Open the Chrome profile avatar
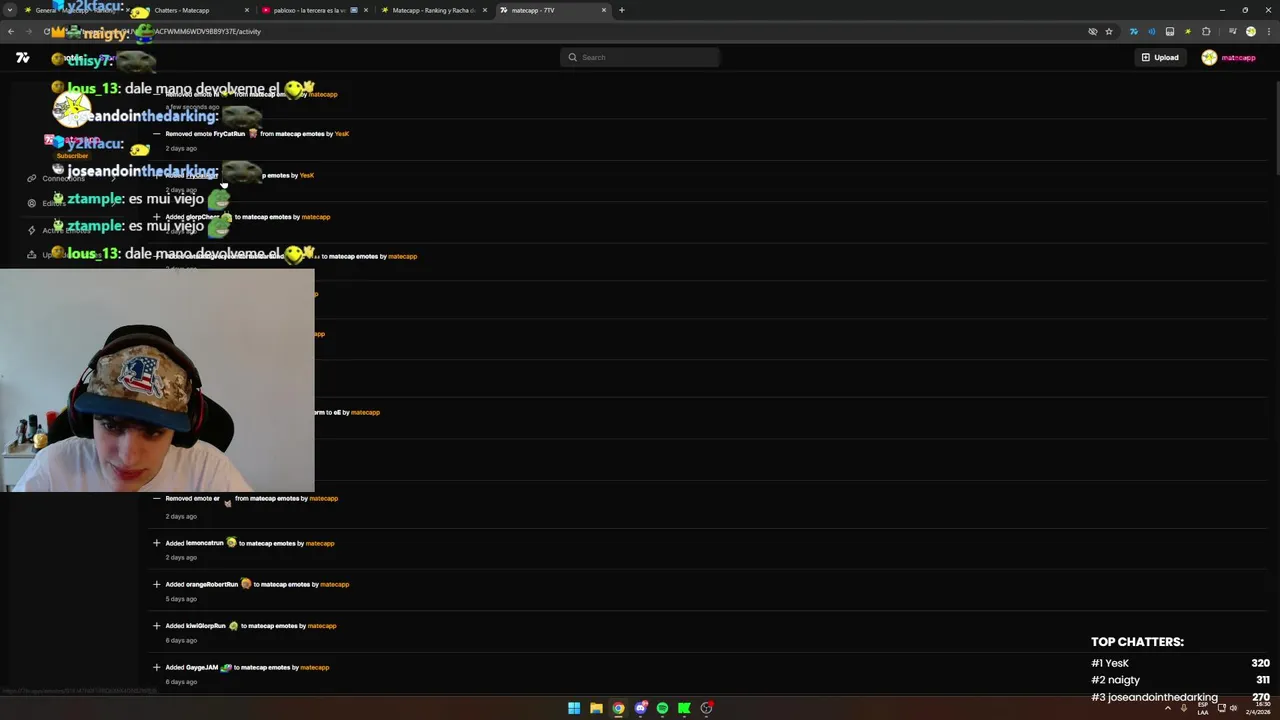The width and height of the screenshot is (1280, 720). 1250,31
